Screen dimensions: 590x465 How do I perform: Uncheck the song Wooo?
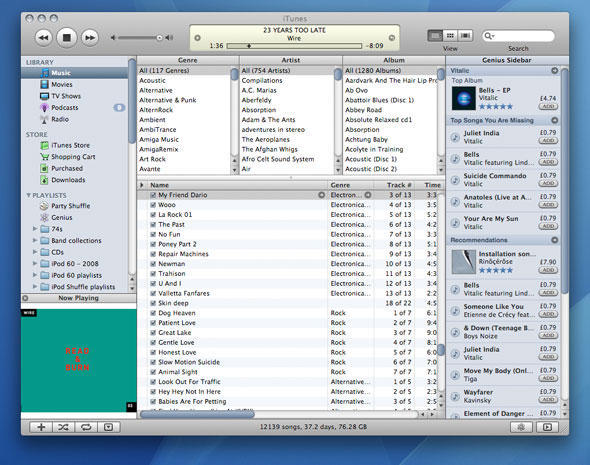click(153, 205)
